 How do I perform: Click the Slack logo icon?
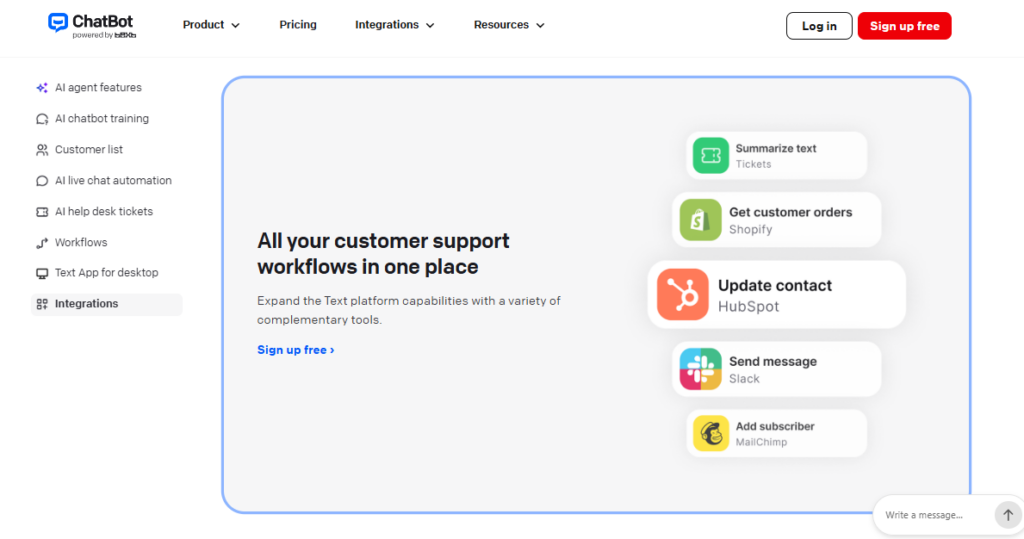pyautogui.click(x=700, y=369)
